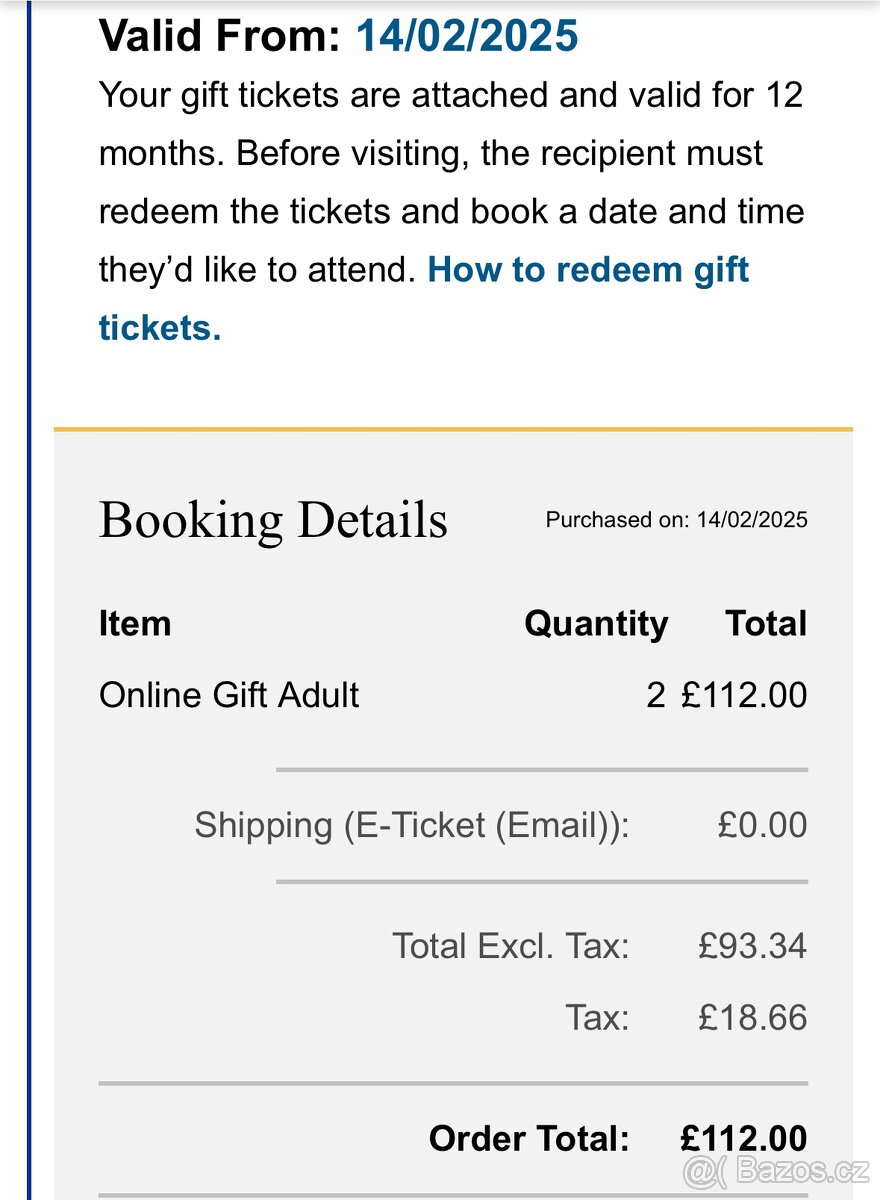Click the quantity value 2
This screenshot has width=880, height=1200.
(655, 695)
